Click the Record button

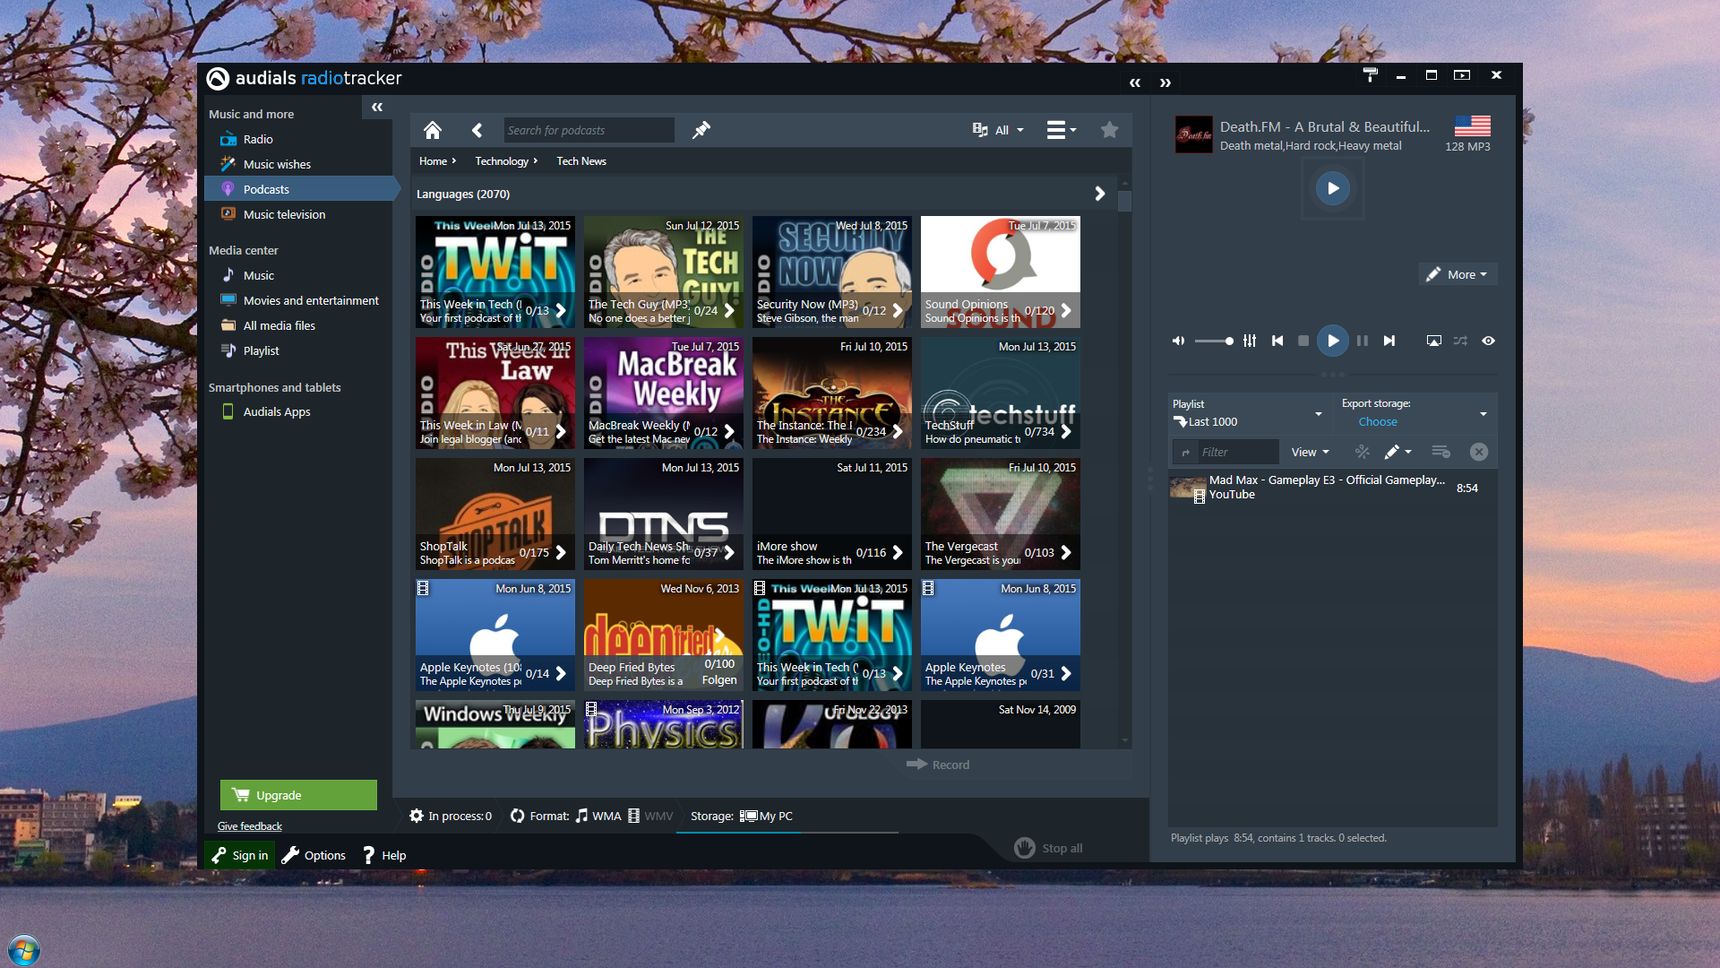(x=938, y=765)
